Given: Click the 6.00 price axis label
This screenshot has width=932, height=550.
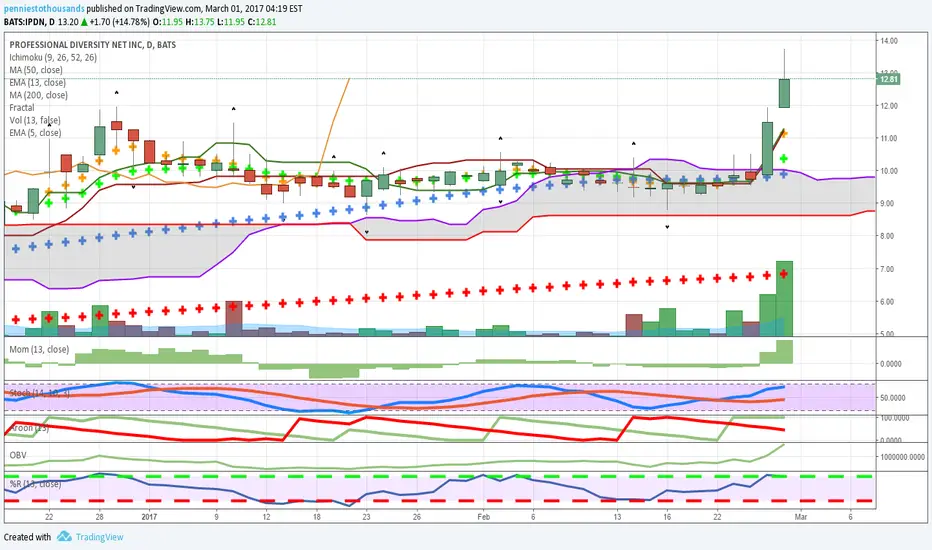Looking at the screenshot, I should click(x=889, y=301).
